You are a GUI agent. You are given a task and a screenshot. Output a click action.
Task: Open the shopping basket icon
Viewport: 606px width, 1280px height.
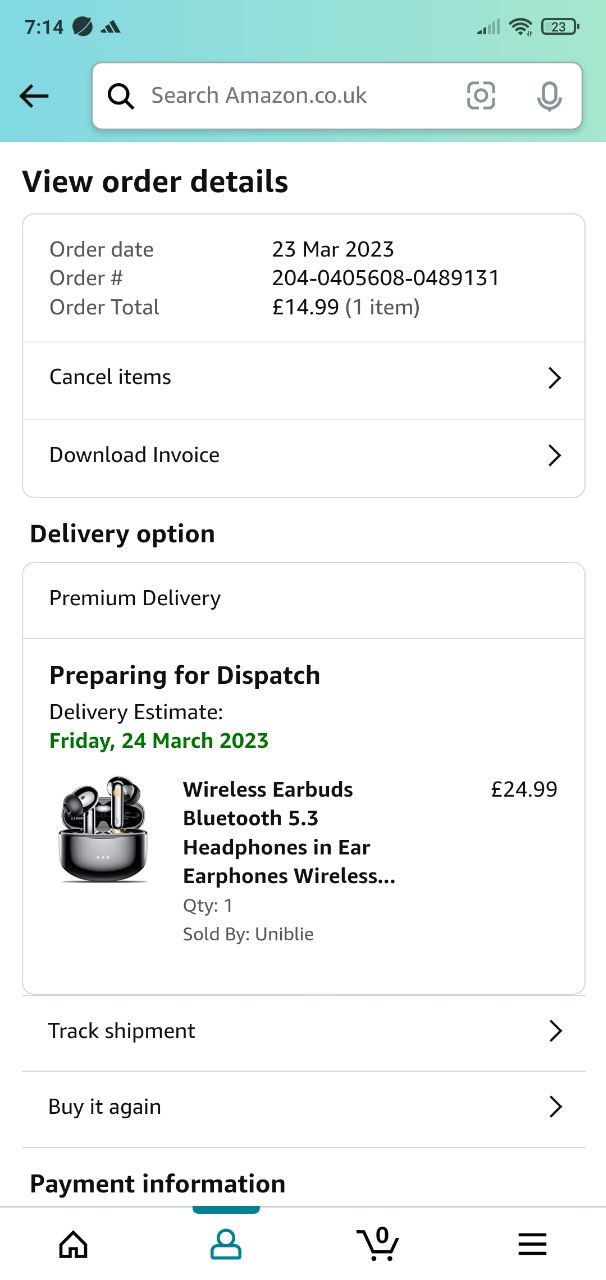click(378, 1243)
